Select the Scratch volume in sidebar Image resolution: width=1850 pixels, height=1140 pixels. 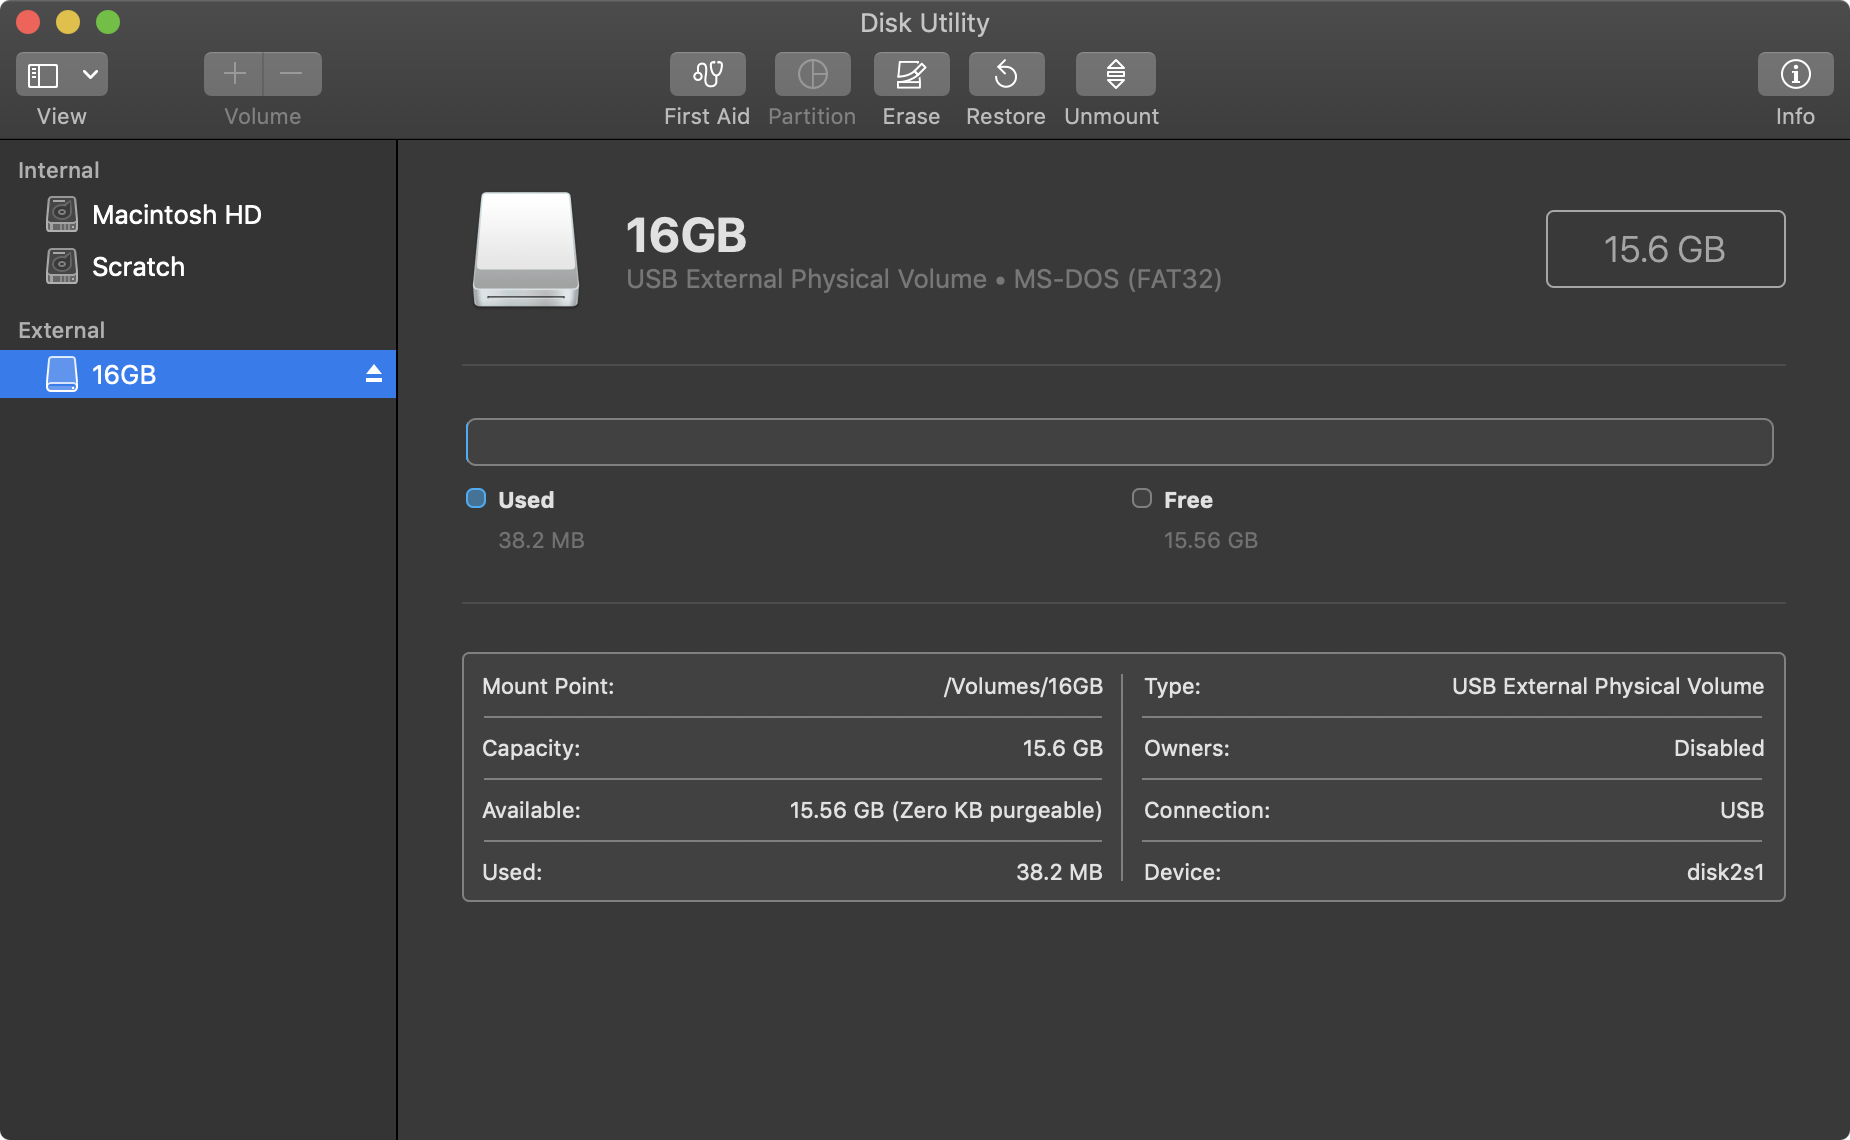(138, 266)
